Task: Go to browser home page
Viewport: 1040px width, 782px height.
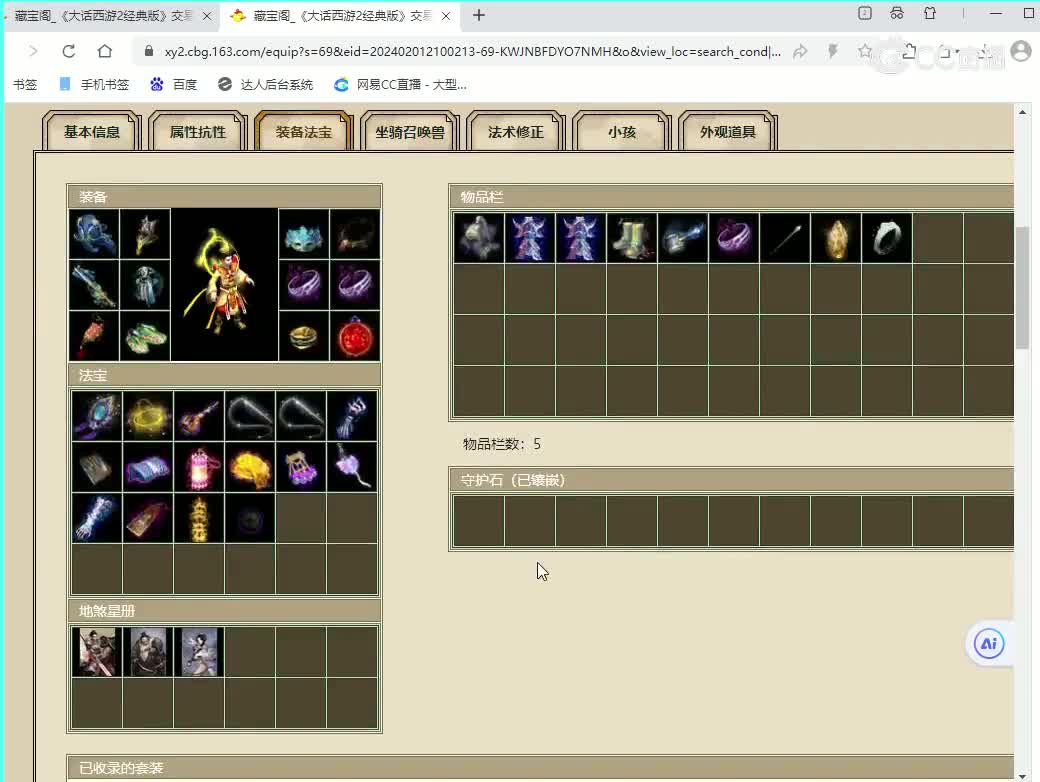Action: point(105,51)
